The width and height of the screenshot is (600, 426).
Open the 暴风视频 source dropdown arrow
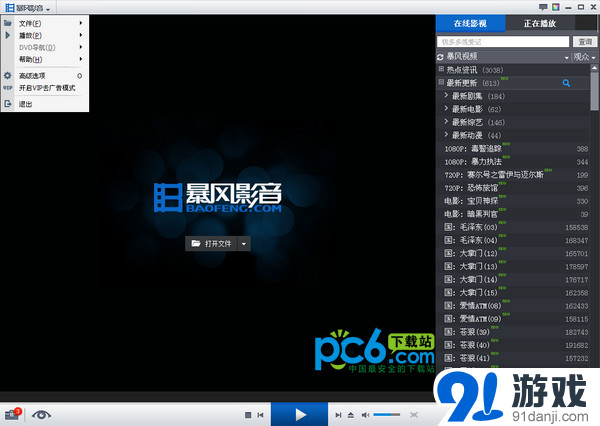click(567, 58)
